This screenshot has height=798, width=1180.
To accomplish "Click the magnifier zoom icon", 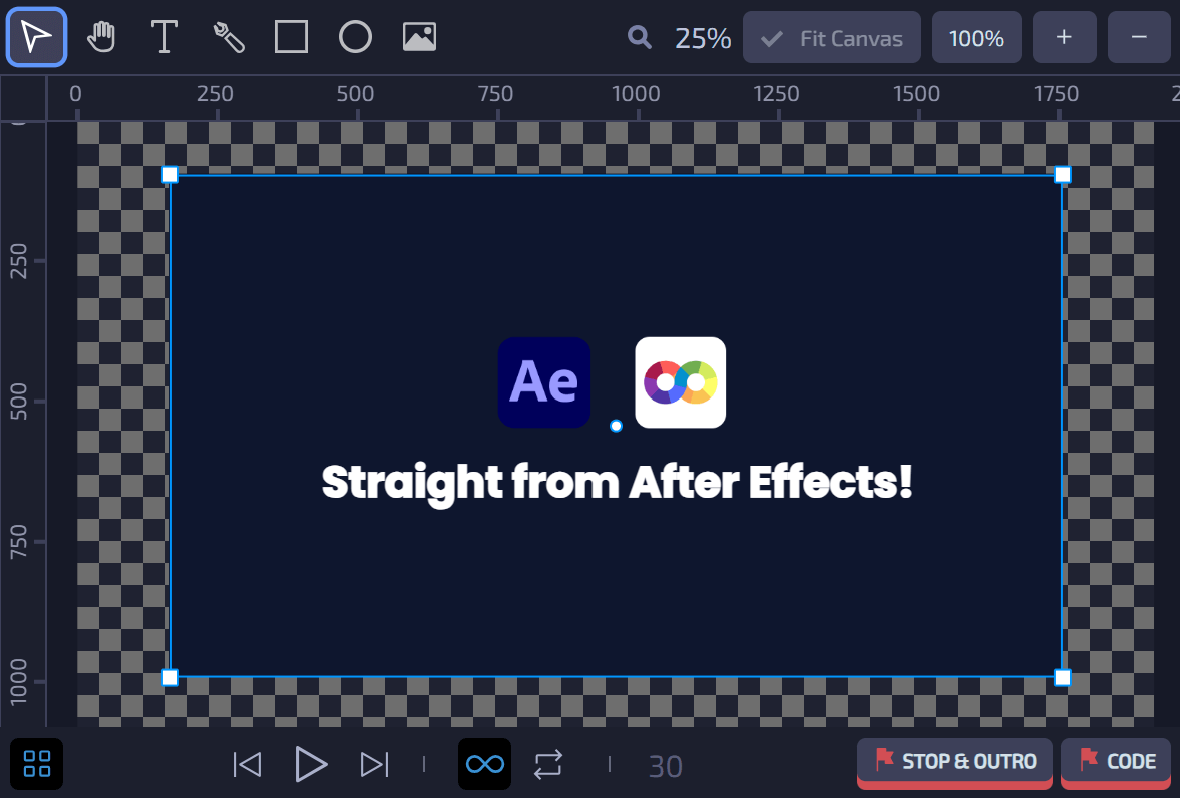I will click(640, 37).
